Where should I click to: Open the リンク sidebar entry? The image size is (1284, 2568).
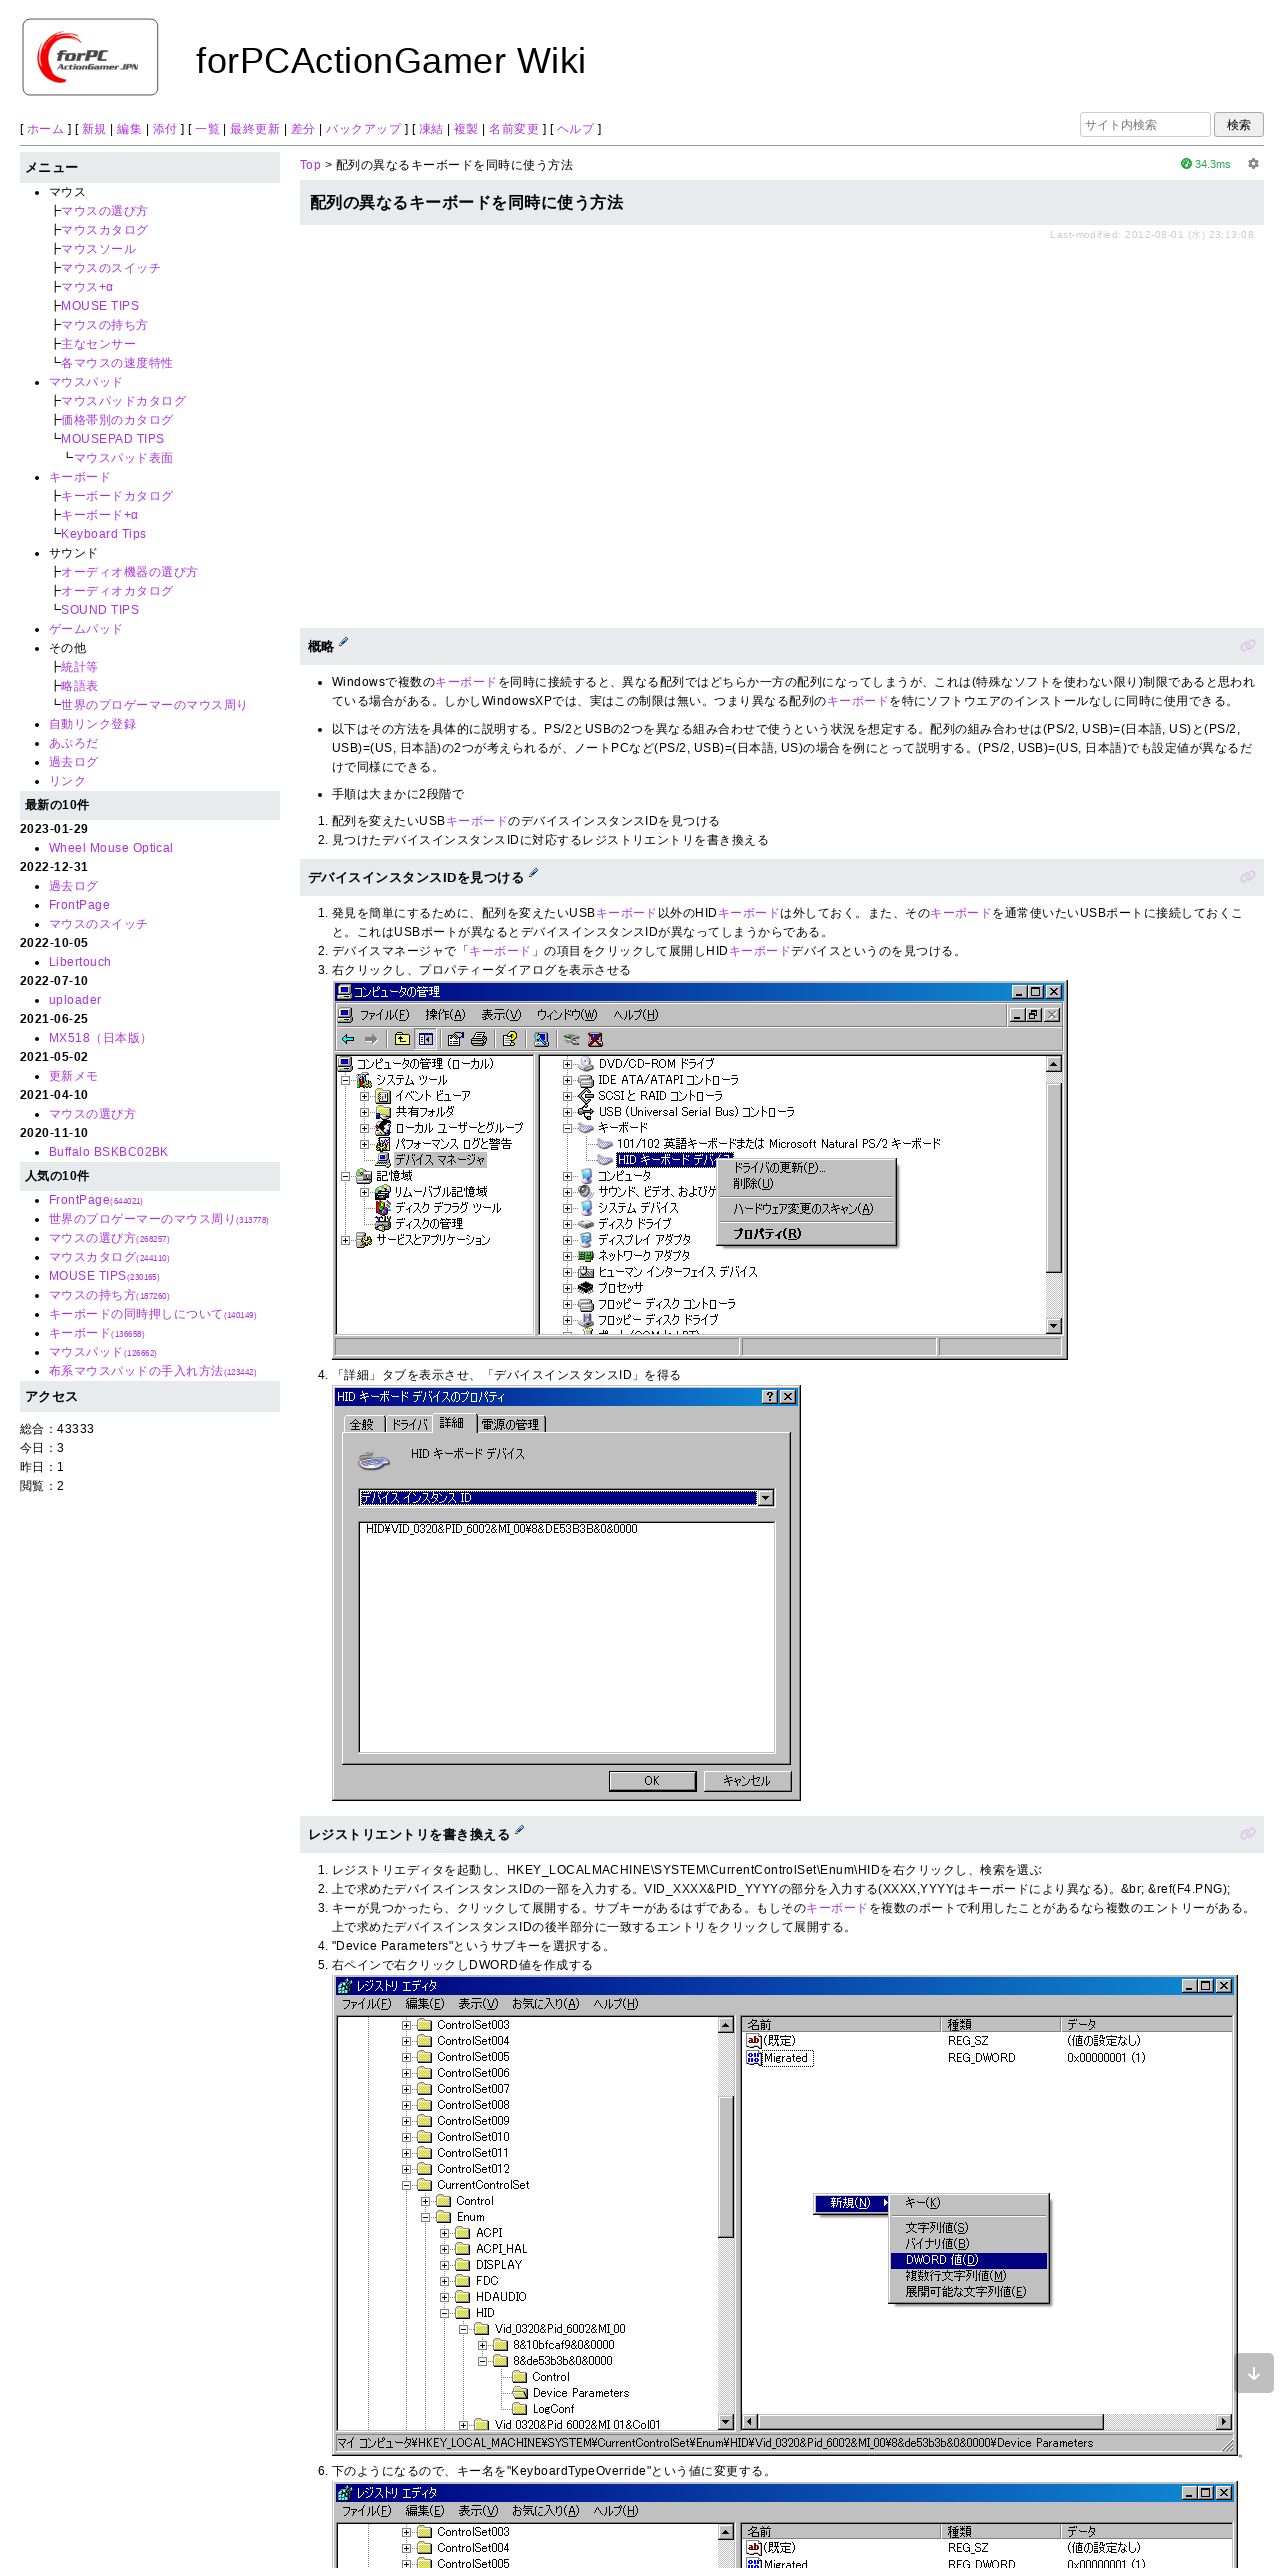click(x=67, y=781)
